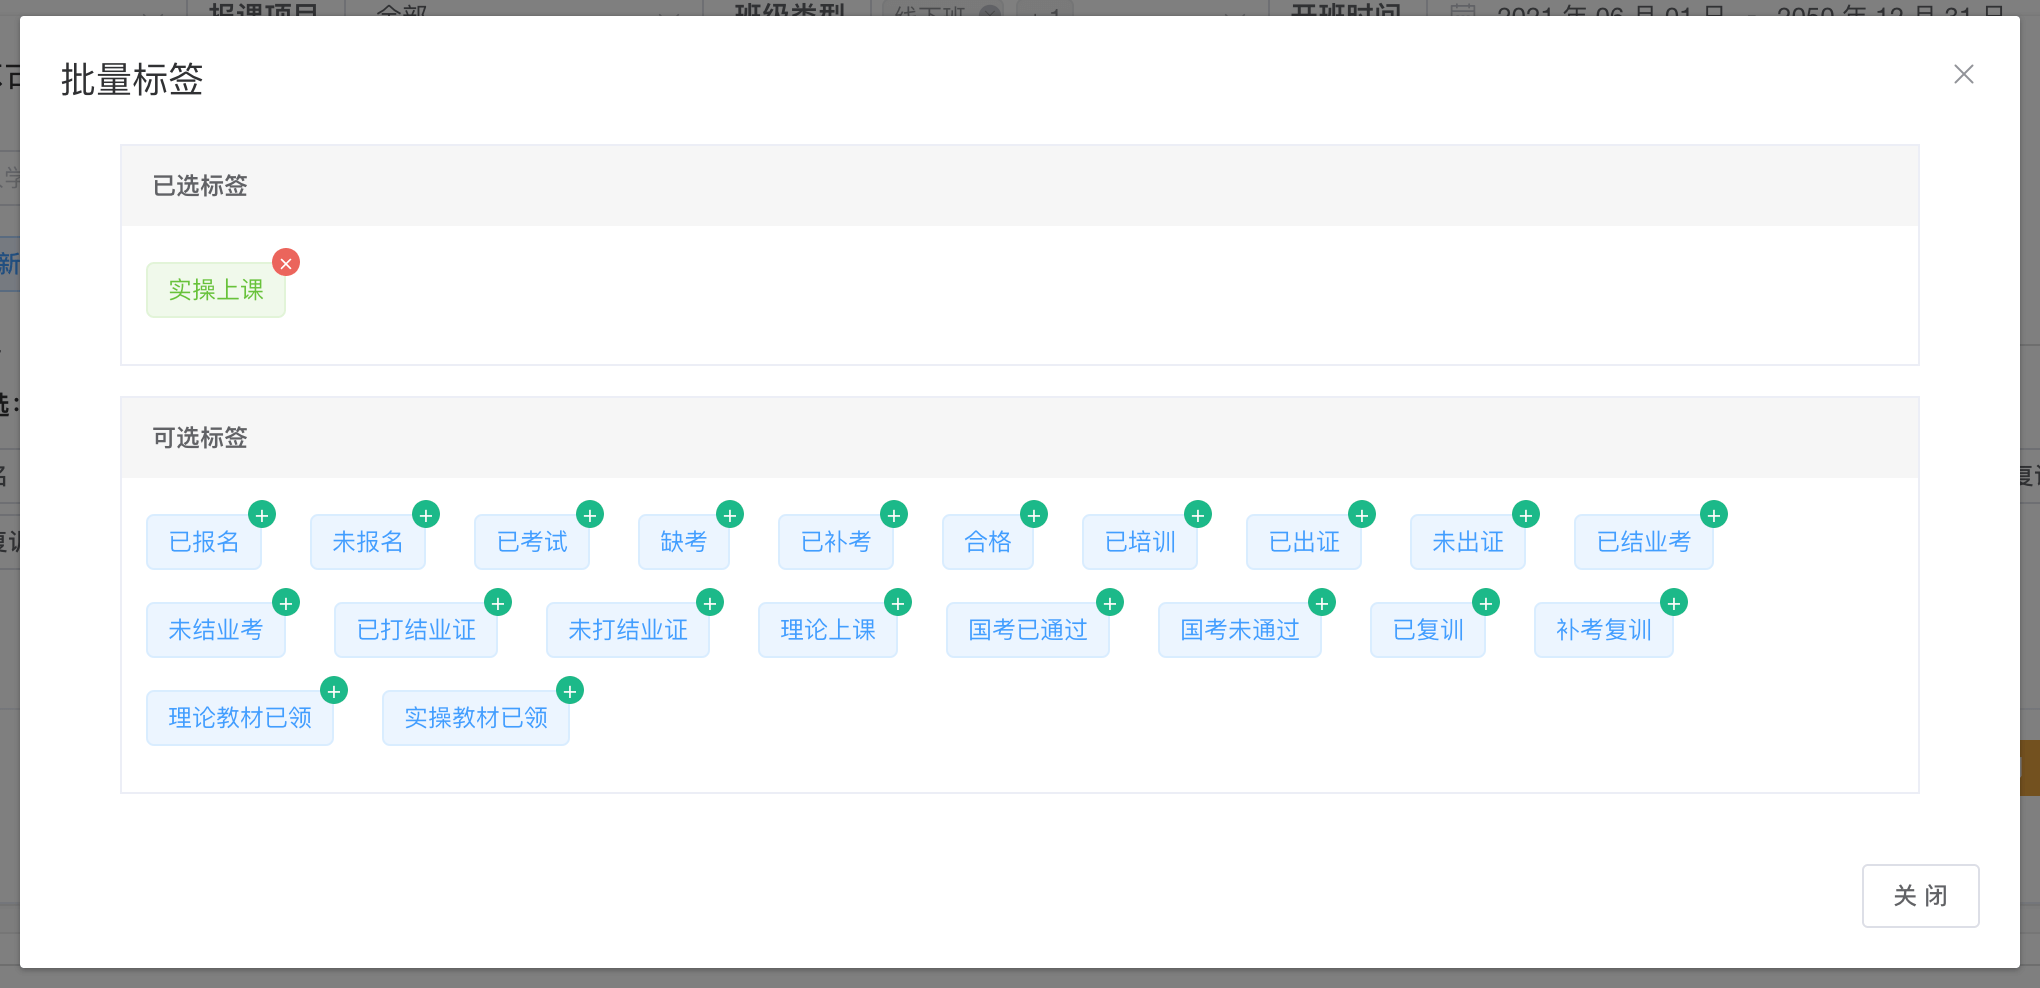Screen dimensions: 2040x988
Task: Click the plus icon on 国考已通过 tag
Action: tap(1110, 603)
